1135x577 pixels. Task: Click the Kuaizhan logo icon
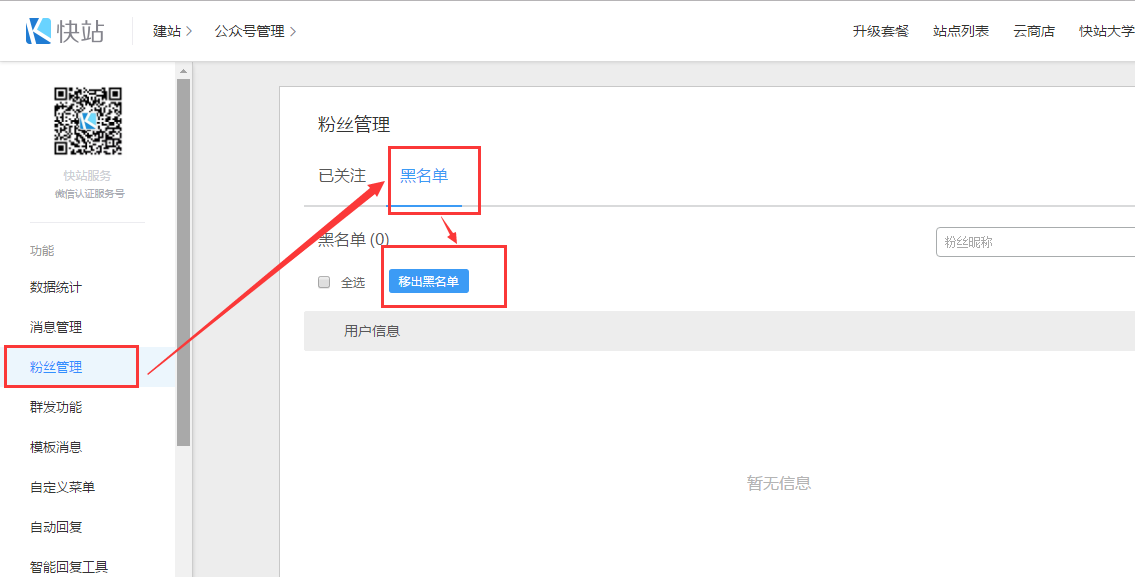pyautogui.click(x=39, y=31)
